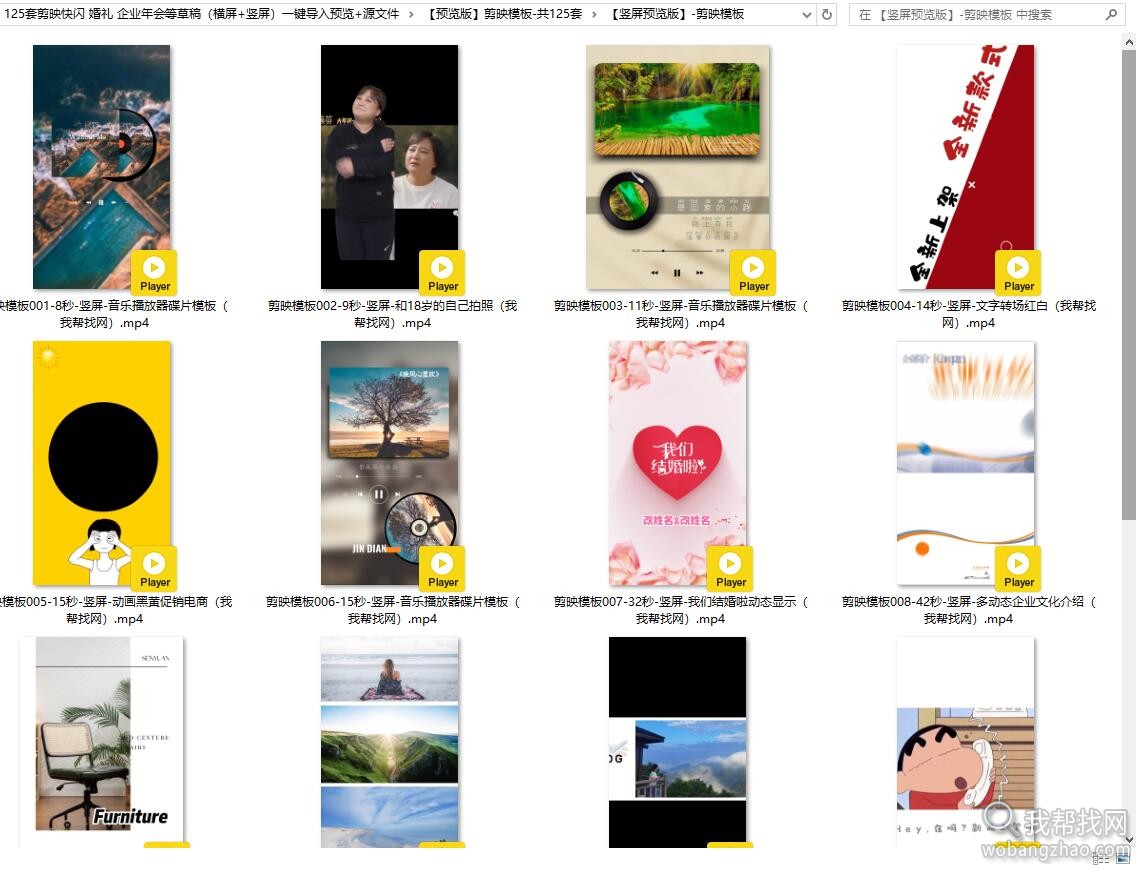Screen dimensions: 1136x869
Task: Click the scrollbar up arrow at top right
Action: (1129, 41)
